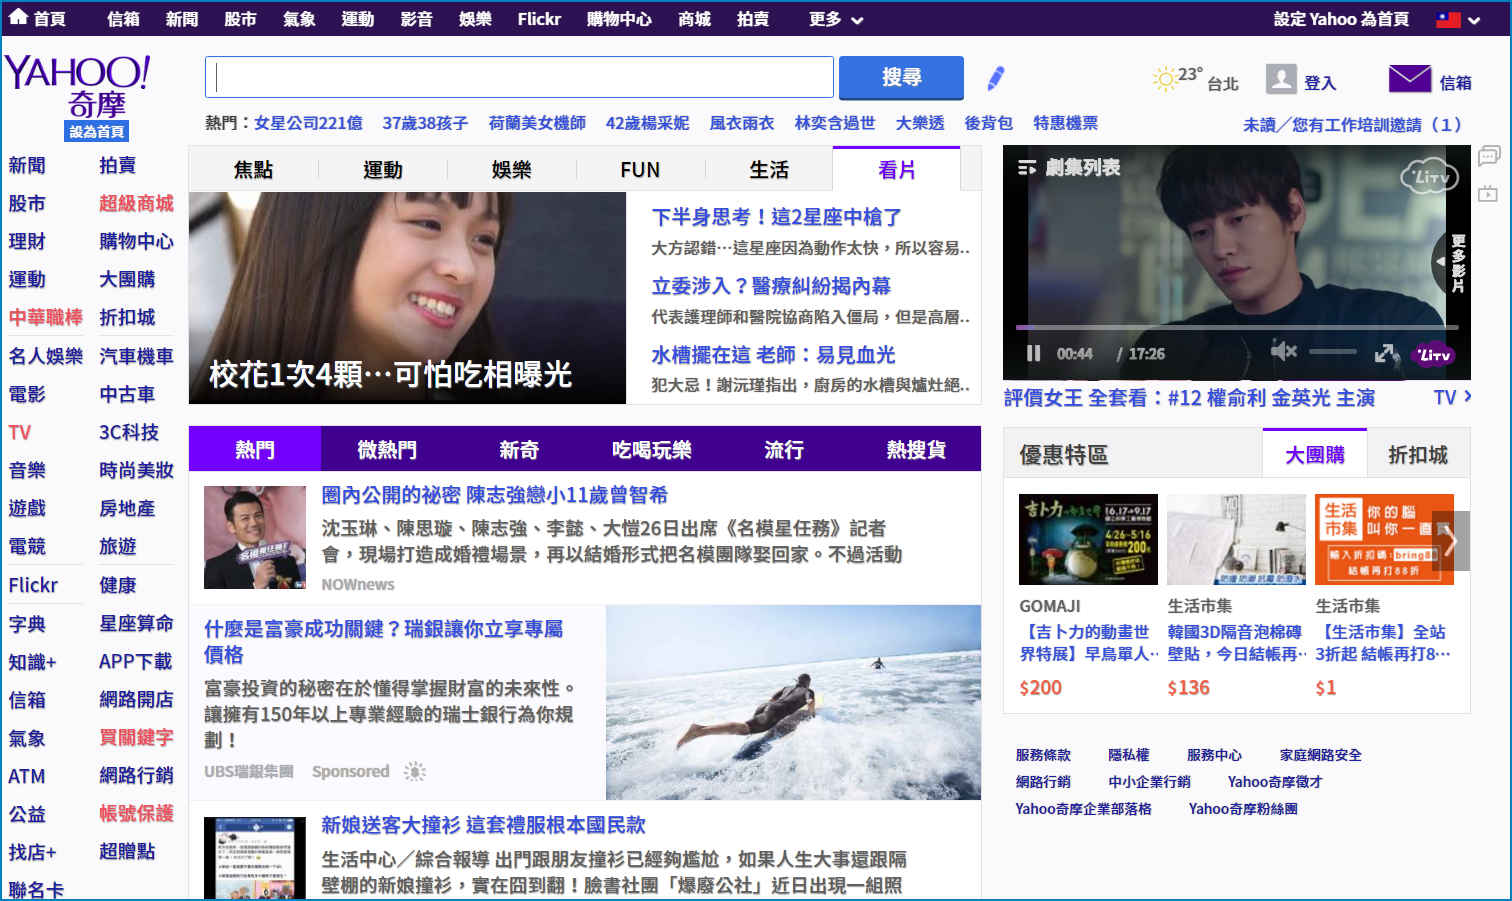Unmute the video with the speaker icon
This screenshot has height=901, width=1512.
(x=1283, y=351)
